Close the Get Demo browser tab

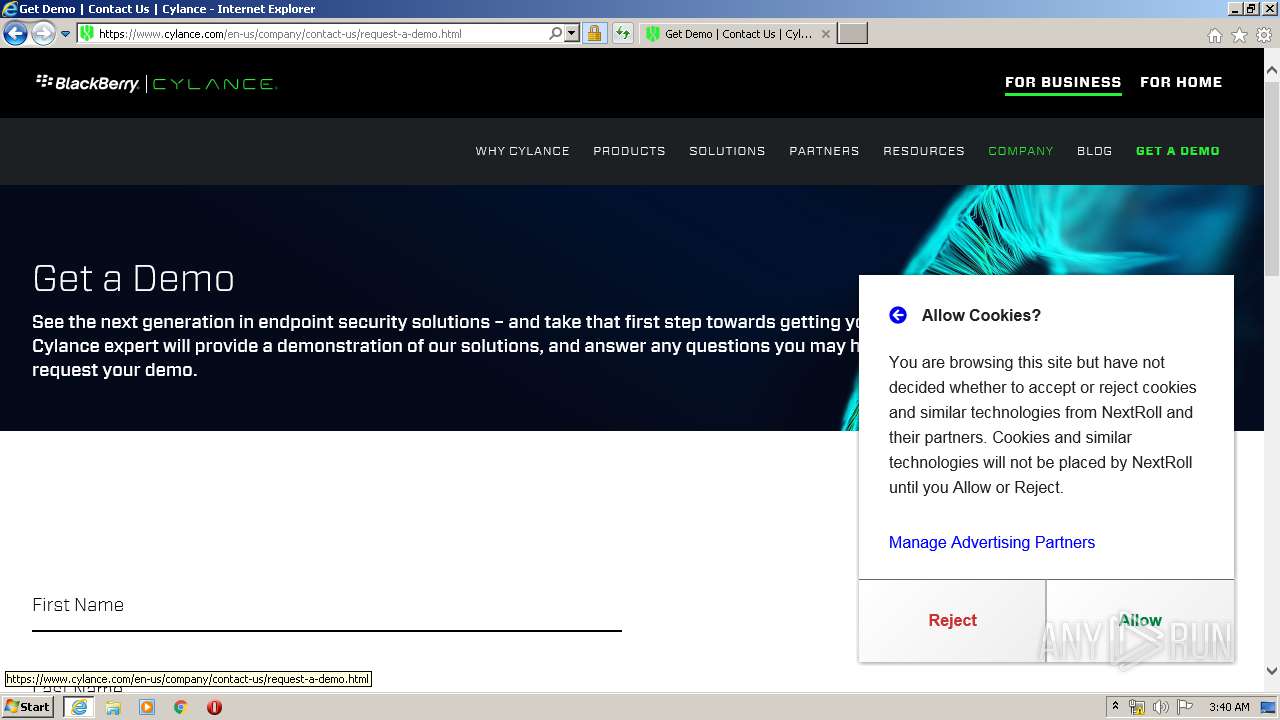[825, 33]
